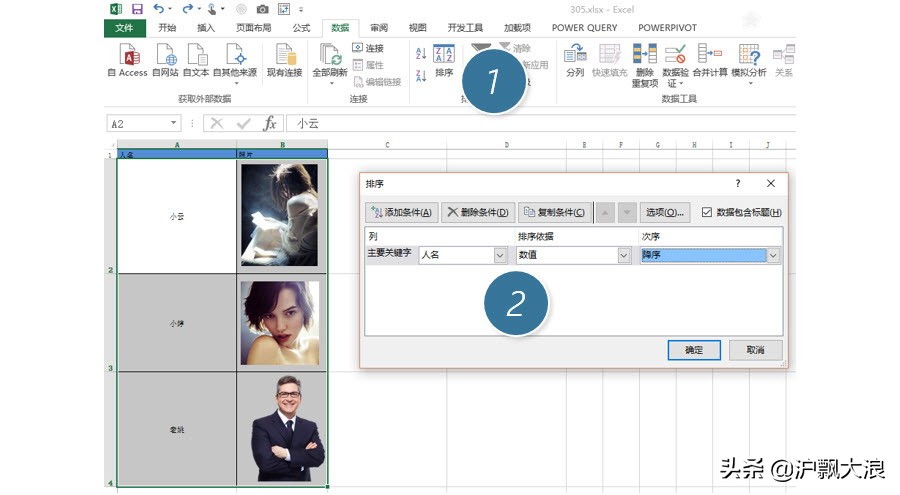Image resolution: width=900 pixels, height=495 pixels.
Task: Open 连接 connections in the ribbon
Action: tap(368, 48)
